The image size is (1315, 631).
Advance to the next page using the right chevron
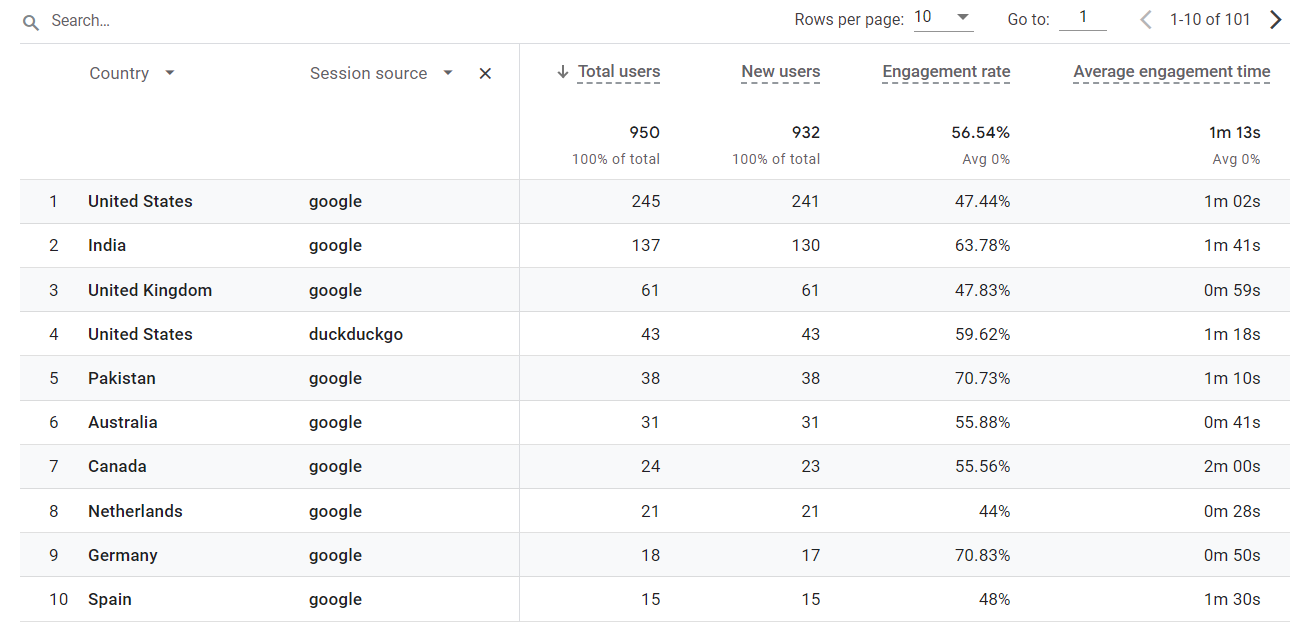1276,18
